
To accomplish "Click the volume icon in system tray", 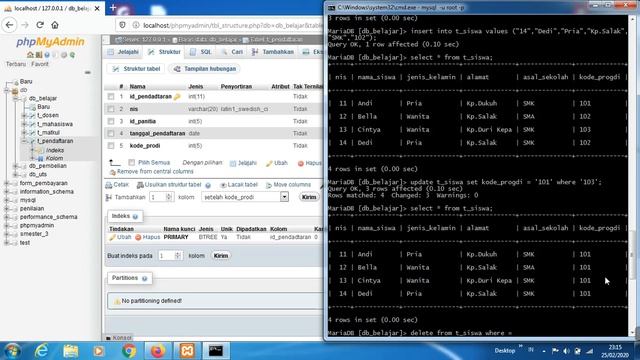I will tap(566, 351).
